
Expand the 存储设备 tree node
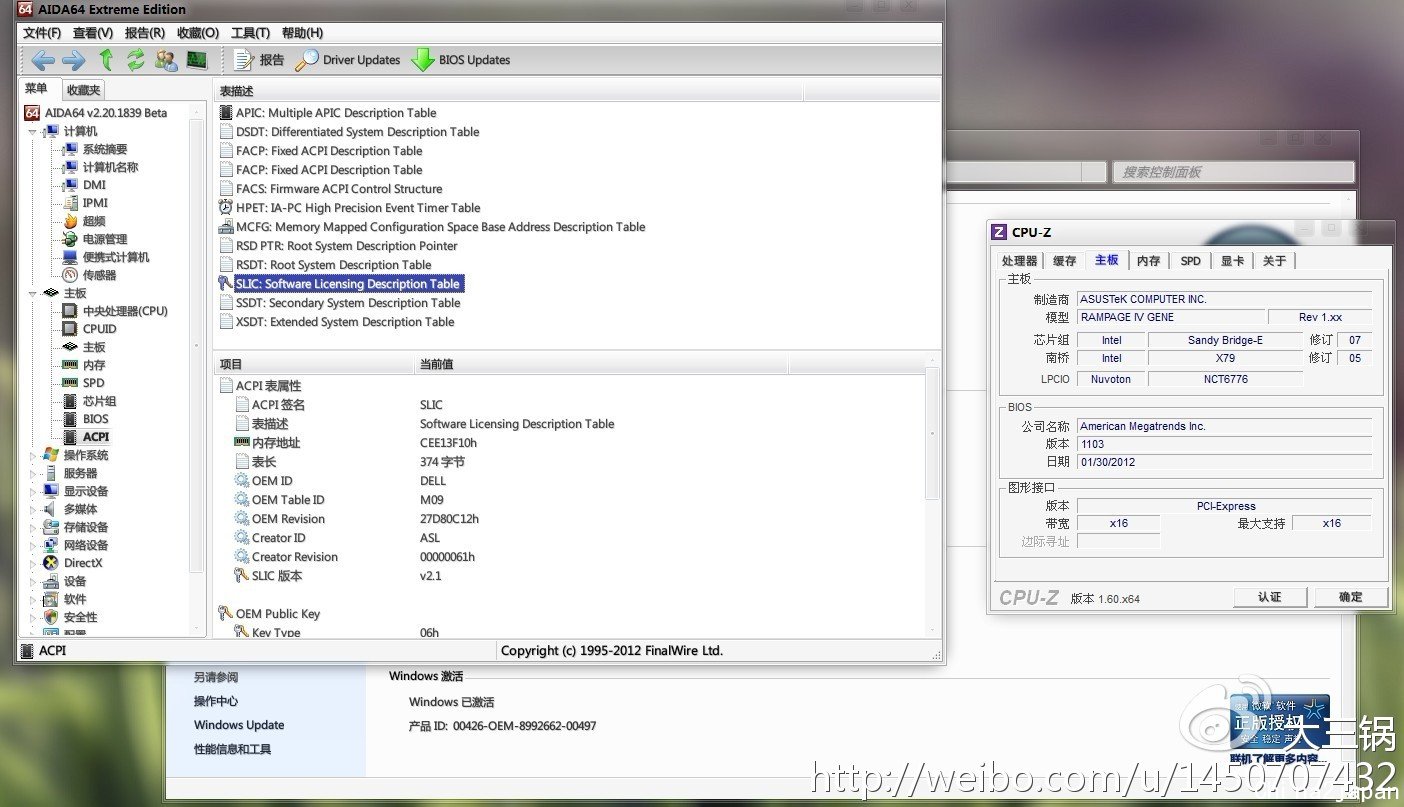pyautogui.click(x=32, y=527)
